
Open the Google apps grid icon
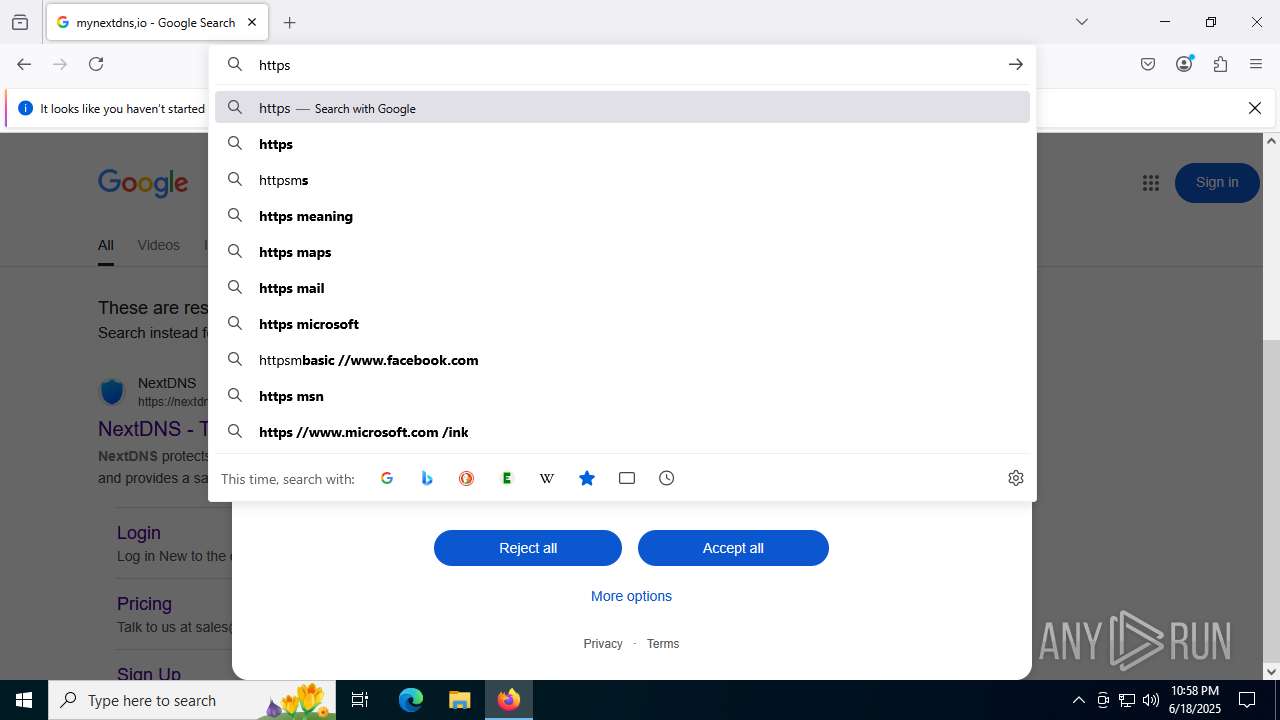pyautogui.click(x=1151, y=183)
